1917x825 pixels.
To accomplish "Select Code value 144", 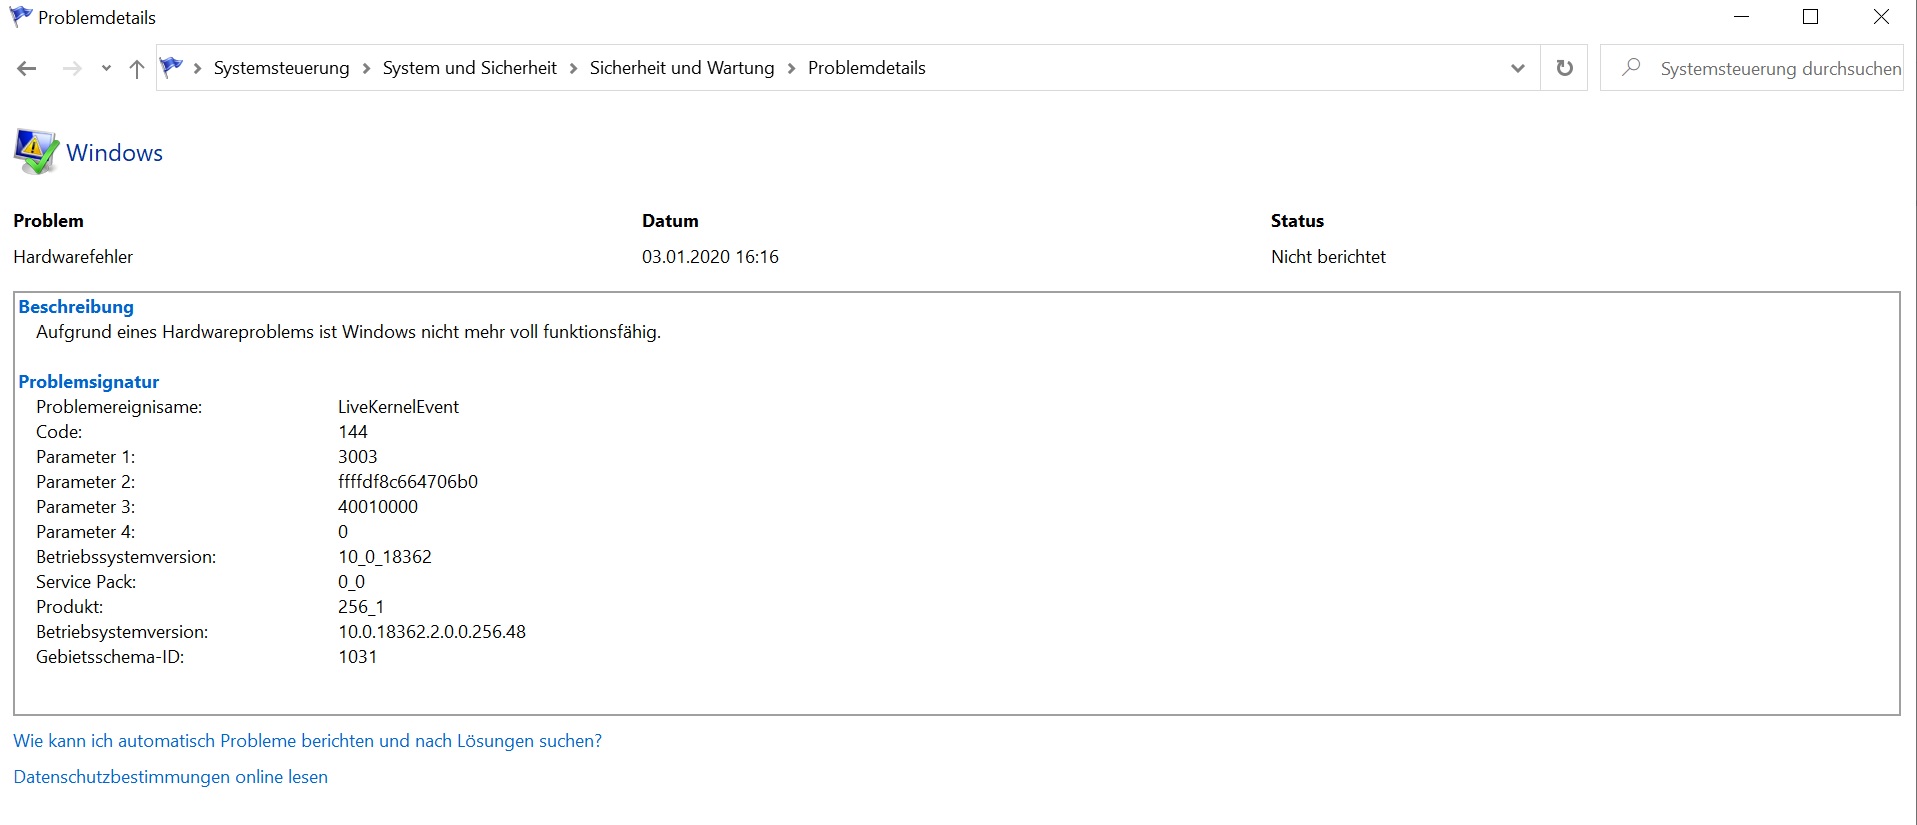I will click(353, 432).
